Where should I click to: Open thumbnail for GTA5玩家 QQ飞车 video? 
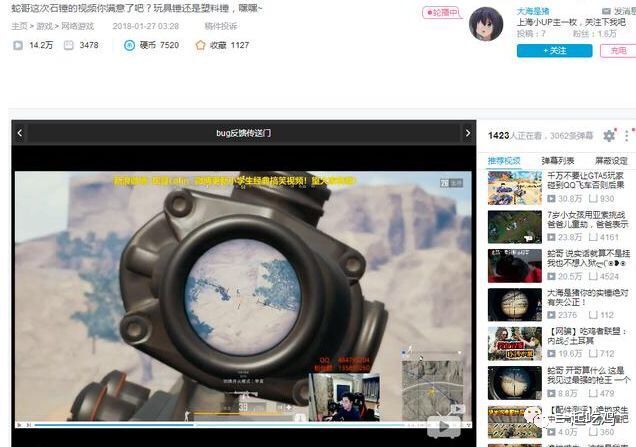coord(515,188)
